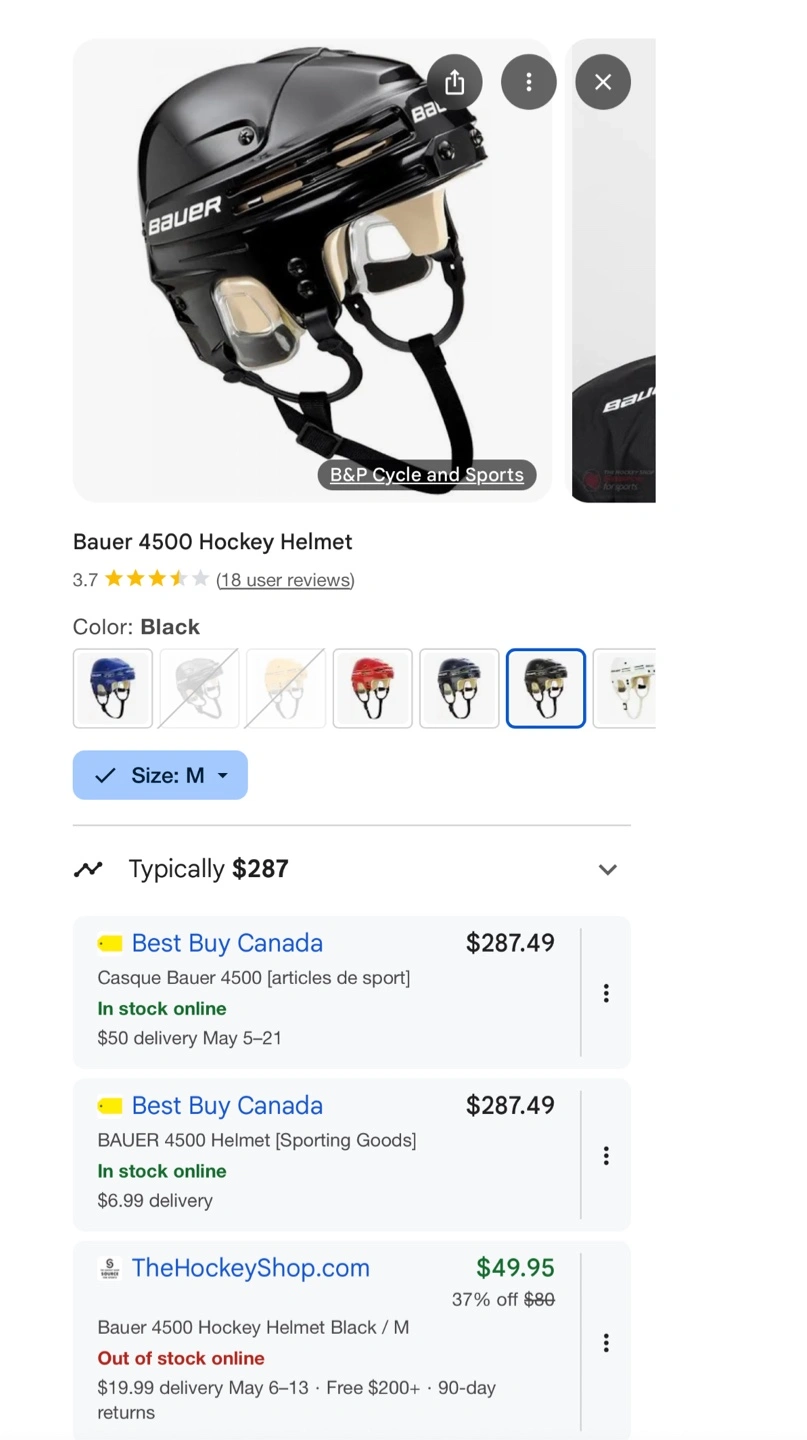Tap the share icon on product image
The image size is (807, 1440).
(454, 82)
